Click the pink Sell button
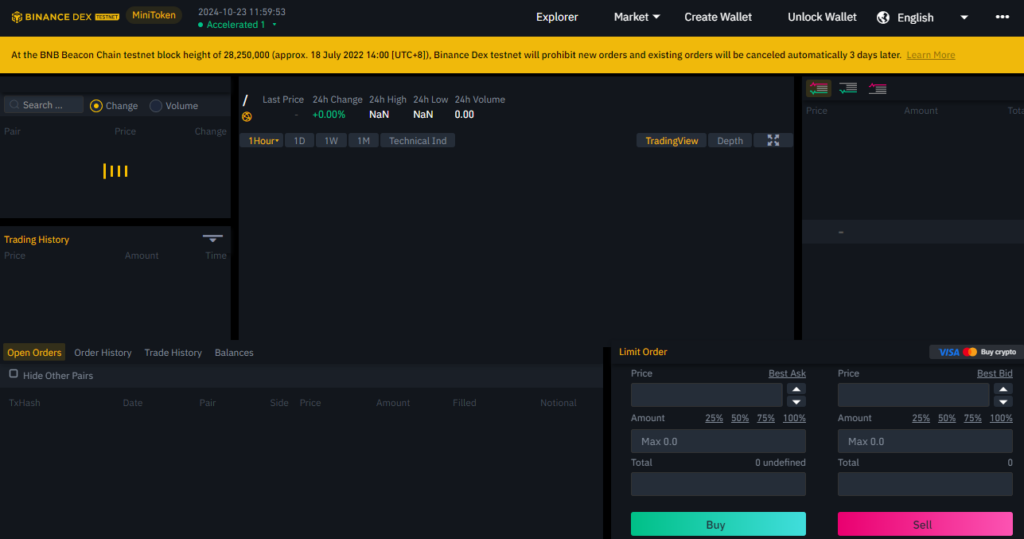 tap(925, 524)
